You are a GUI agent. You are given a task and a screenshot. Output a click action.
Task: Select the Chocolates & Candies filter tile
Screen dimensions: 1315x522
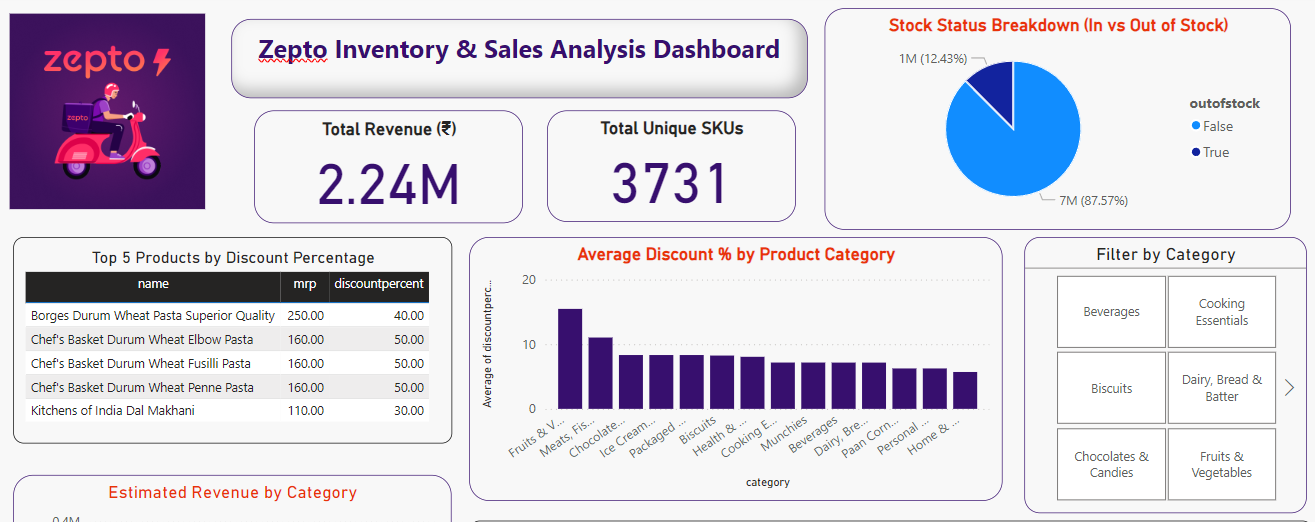[1111, 464]
